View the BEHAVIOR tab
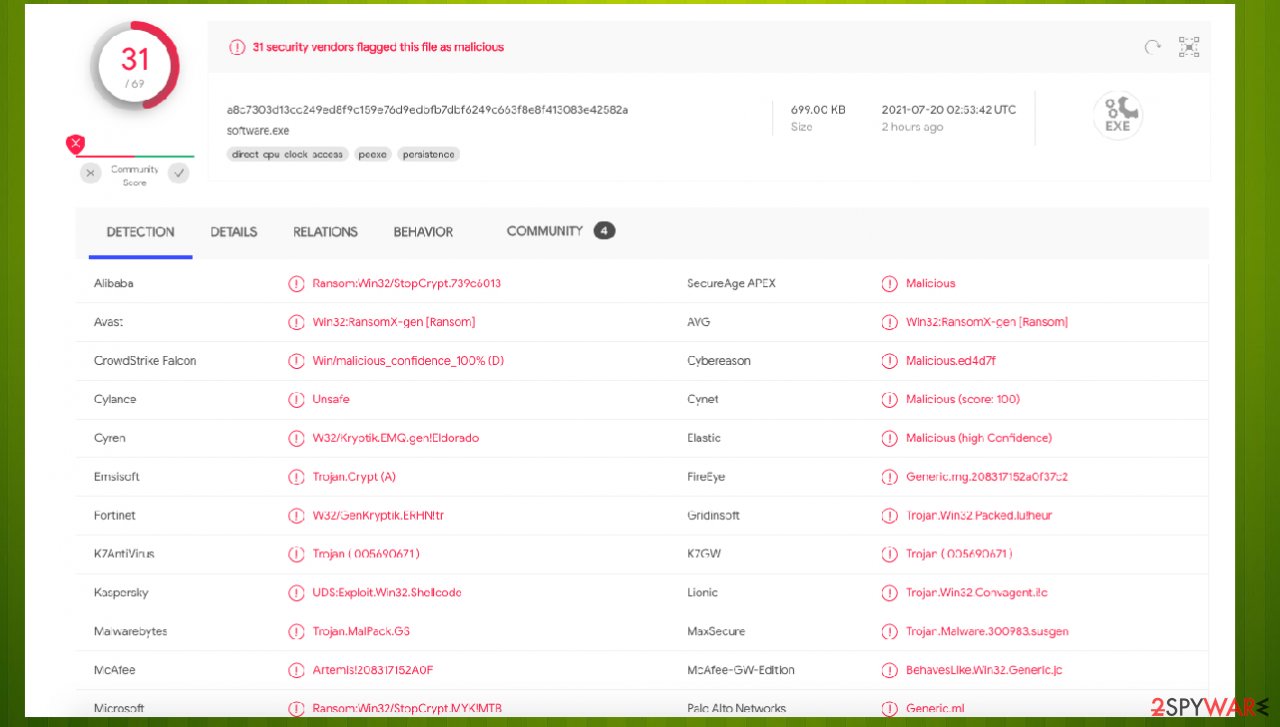This screenshot has width=1280, height=727. (423, 232)
